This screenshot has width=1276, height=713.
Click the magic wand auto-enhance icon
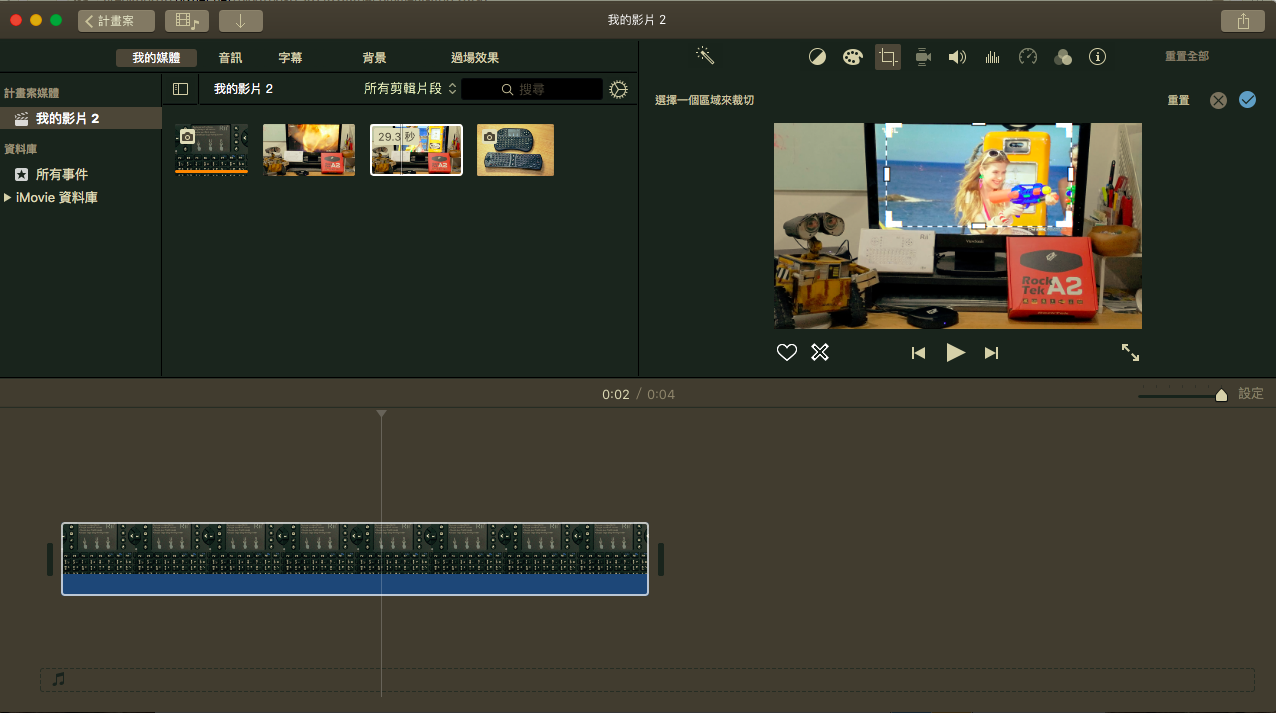[x=705, y=55]
